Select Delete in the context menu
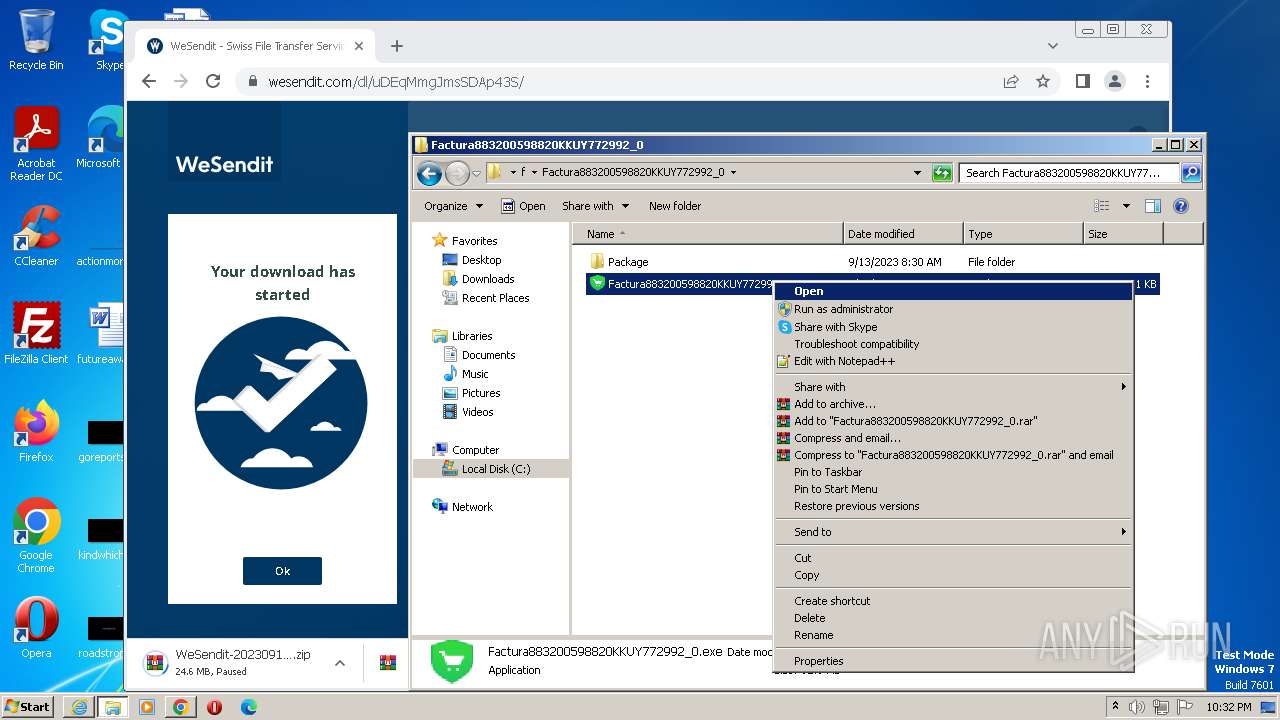1280x720 pixels. [953, 618]
